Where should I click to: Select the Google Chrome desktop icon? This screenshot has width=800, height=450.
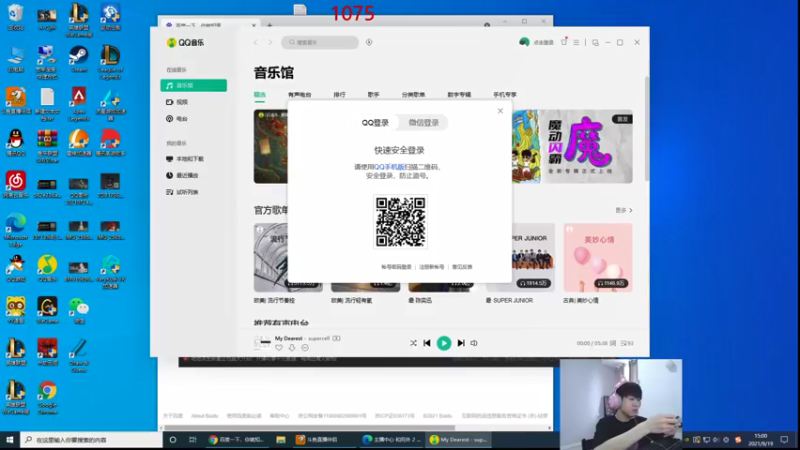tap(47, 398)
